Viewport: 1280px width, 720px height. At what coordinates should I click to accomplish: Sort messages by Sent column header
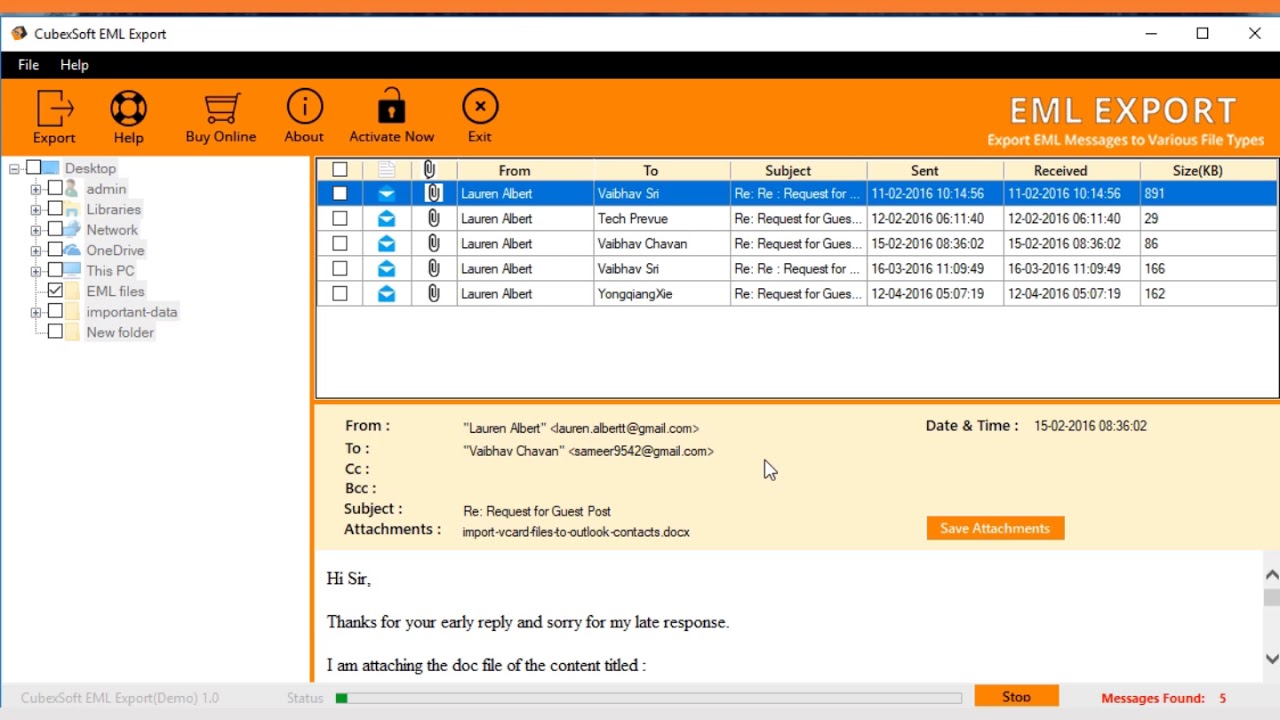[935, 170]
